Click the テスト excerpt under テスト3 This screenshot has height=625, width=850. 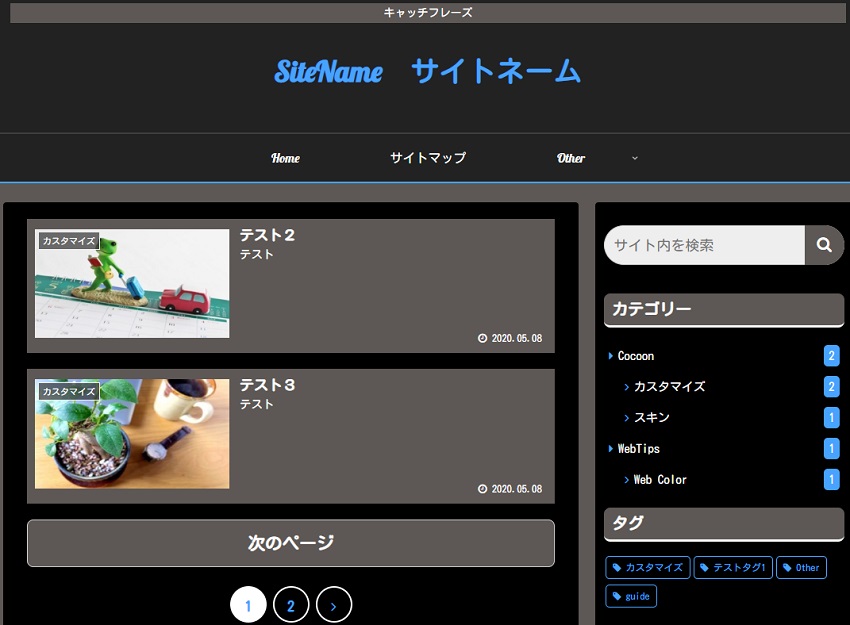point(256,404)
